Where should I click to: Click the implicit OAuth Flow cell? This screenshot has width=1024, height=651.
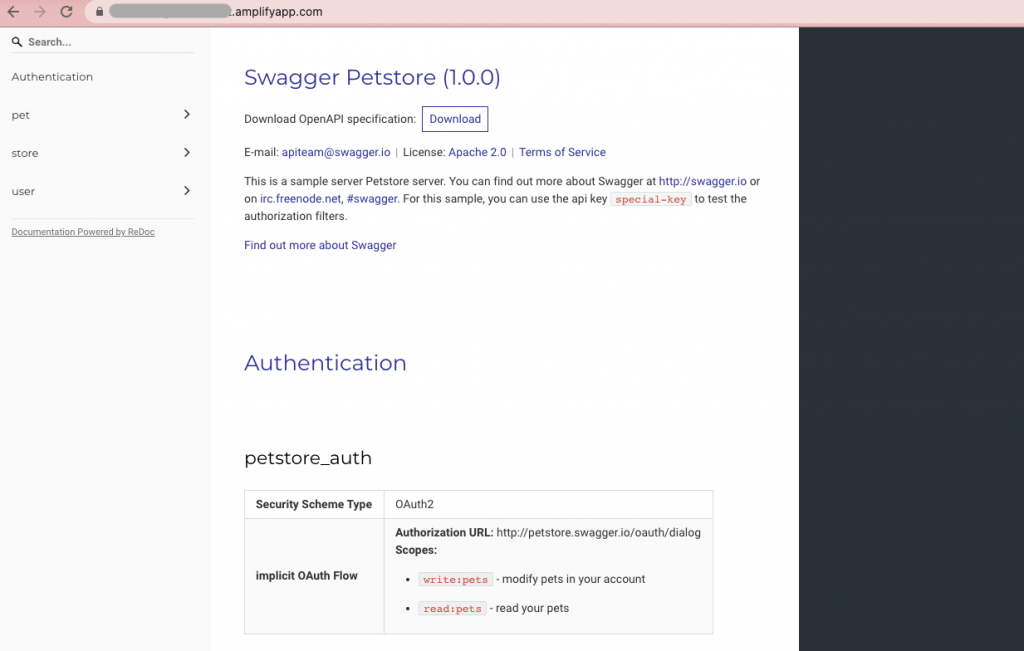pyautogui.click(x=314, y=576)
